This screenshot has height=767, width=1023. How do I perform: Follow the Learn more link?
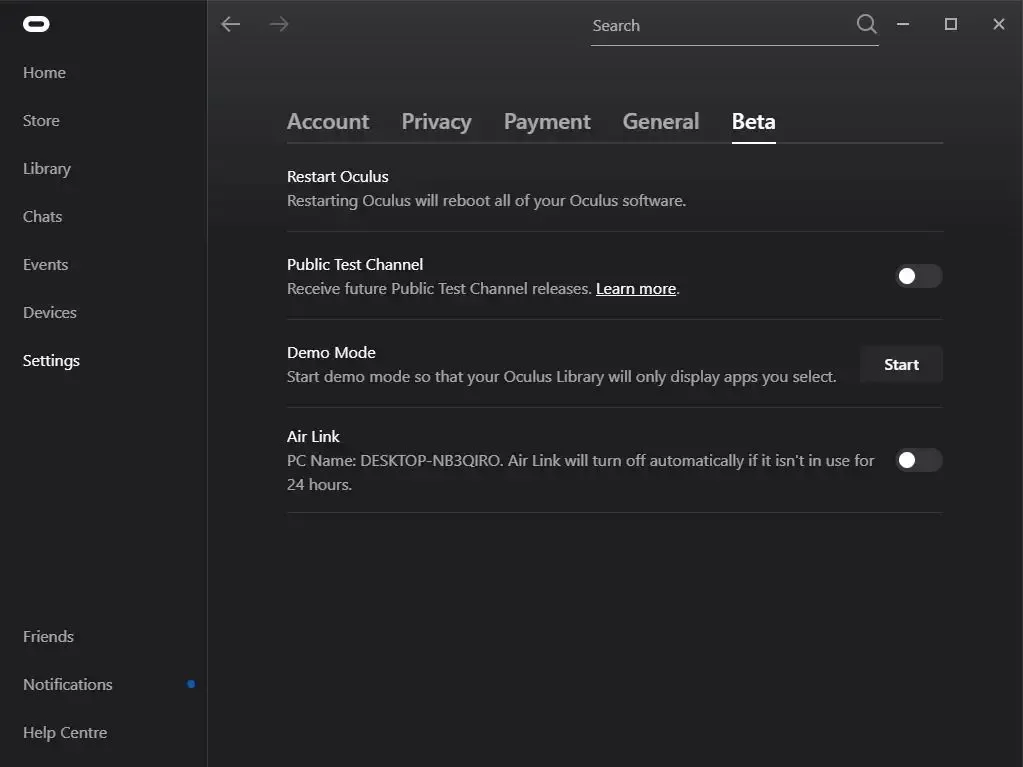pyautogui.click(x=635, y=289)
